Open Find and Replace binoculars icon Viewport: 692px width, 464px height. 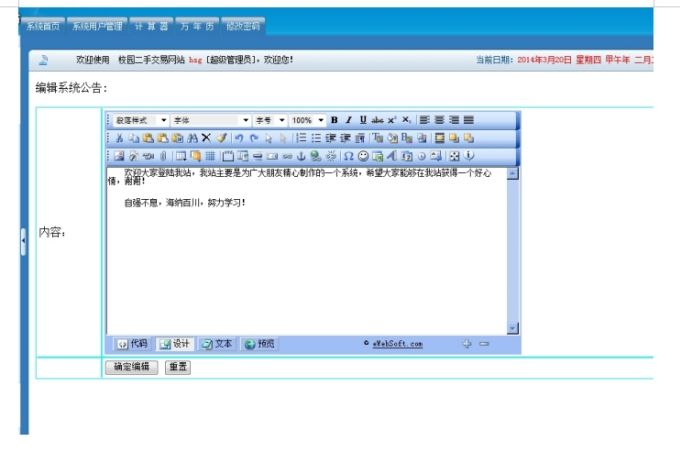[192, 138]
